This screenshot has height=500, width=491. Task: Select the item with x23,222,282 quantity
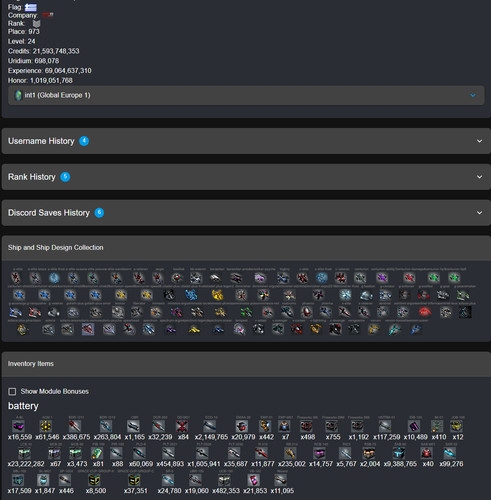24,453
